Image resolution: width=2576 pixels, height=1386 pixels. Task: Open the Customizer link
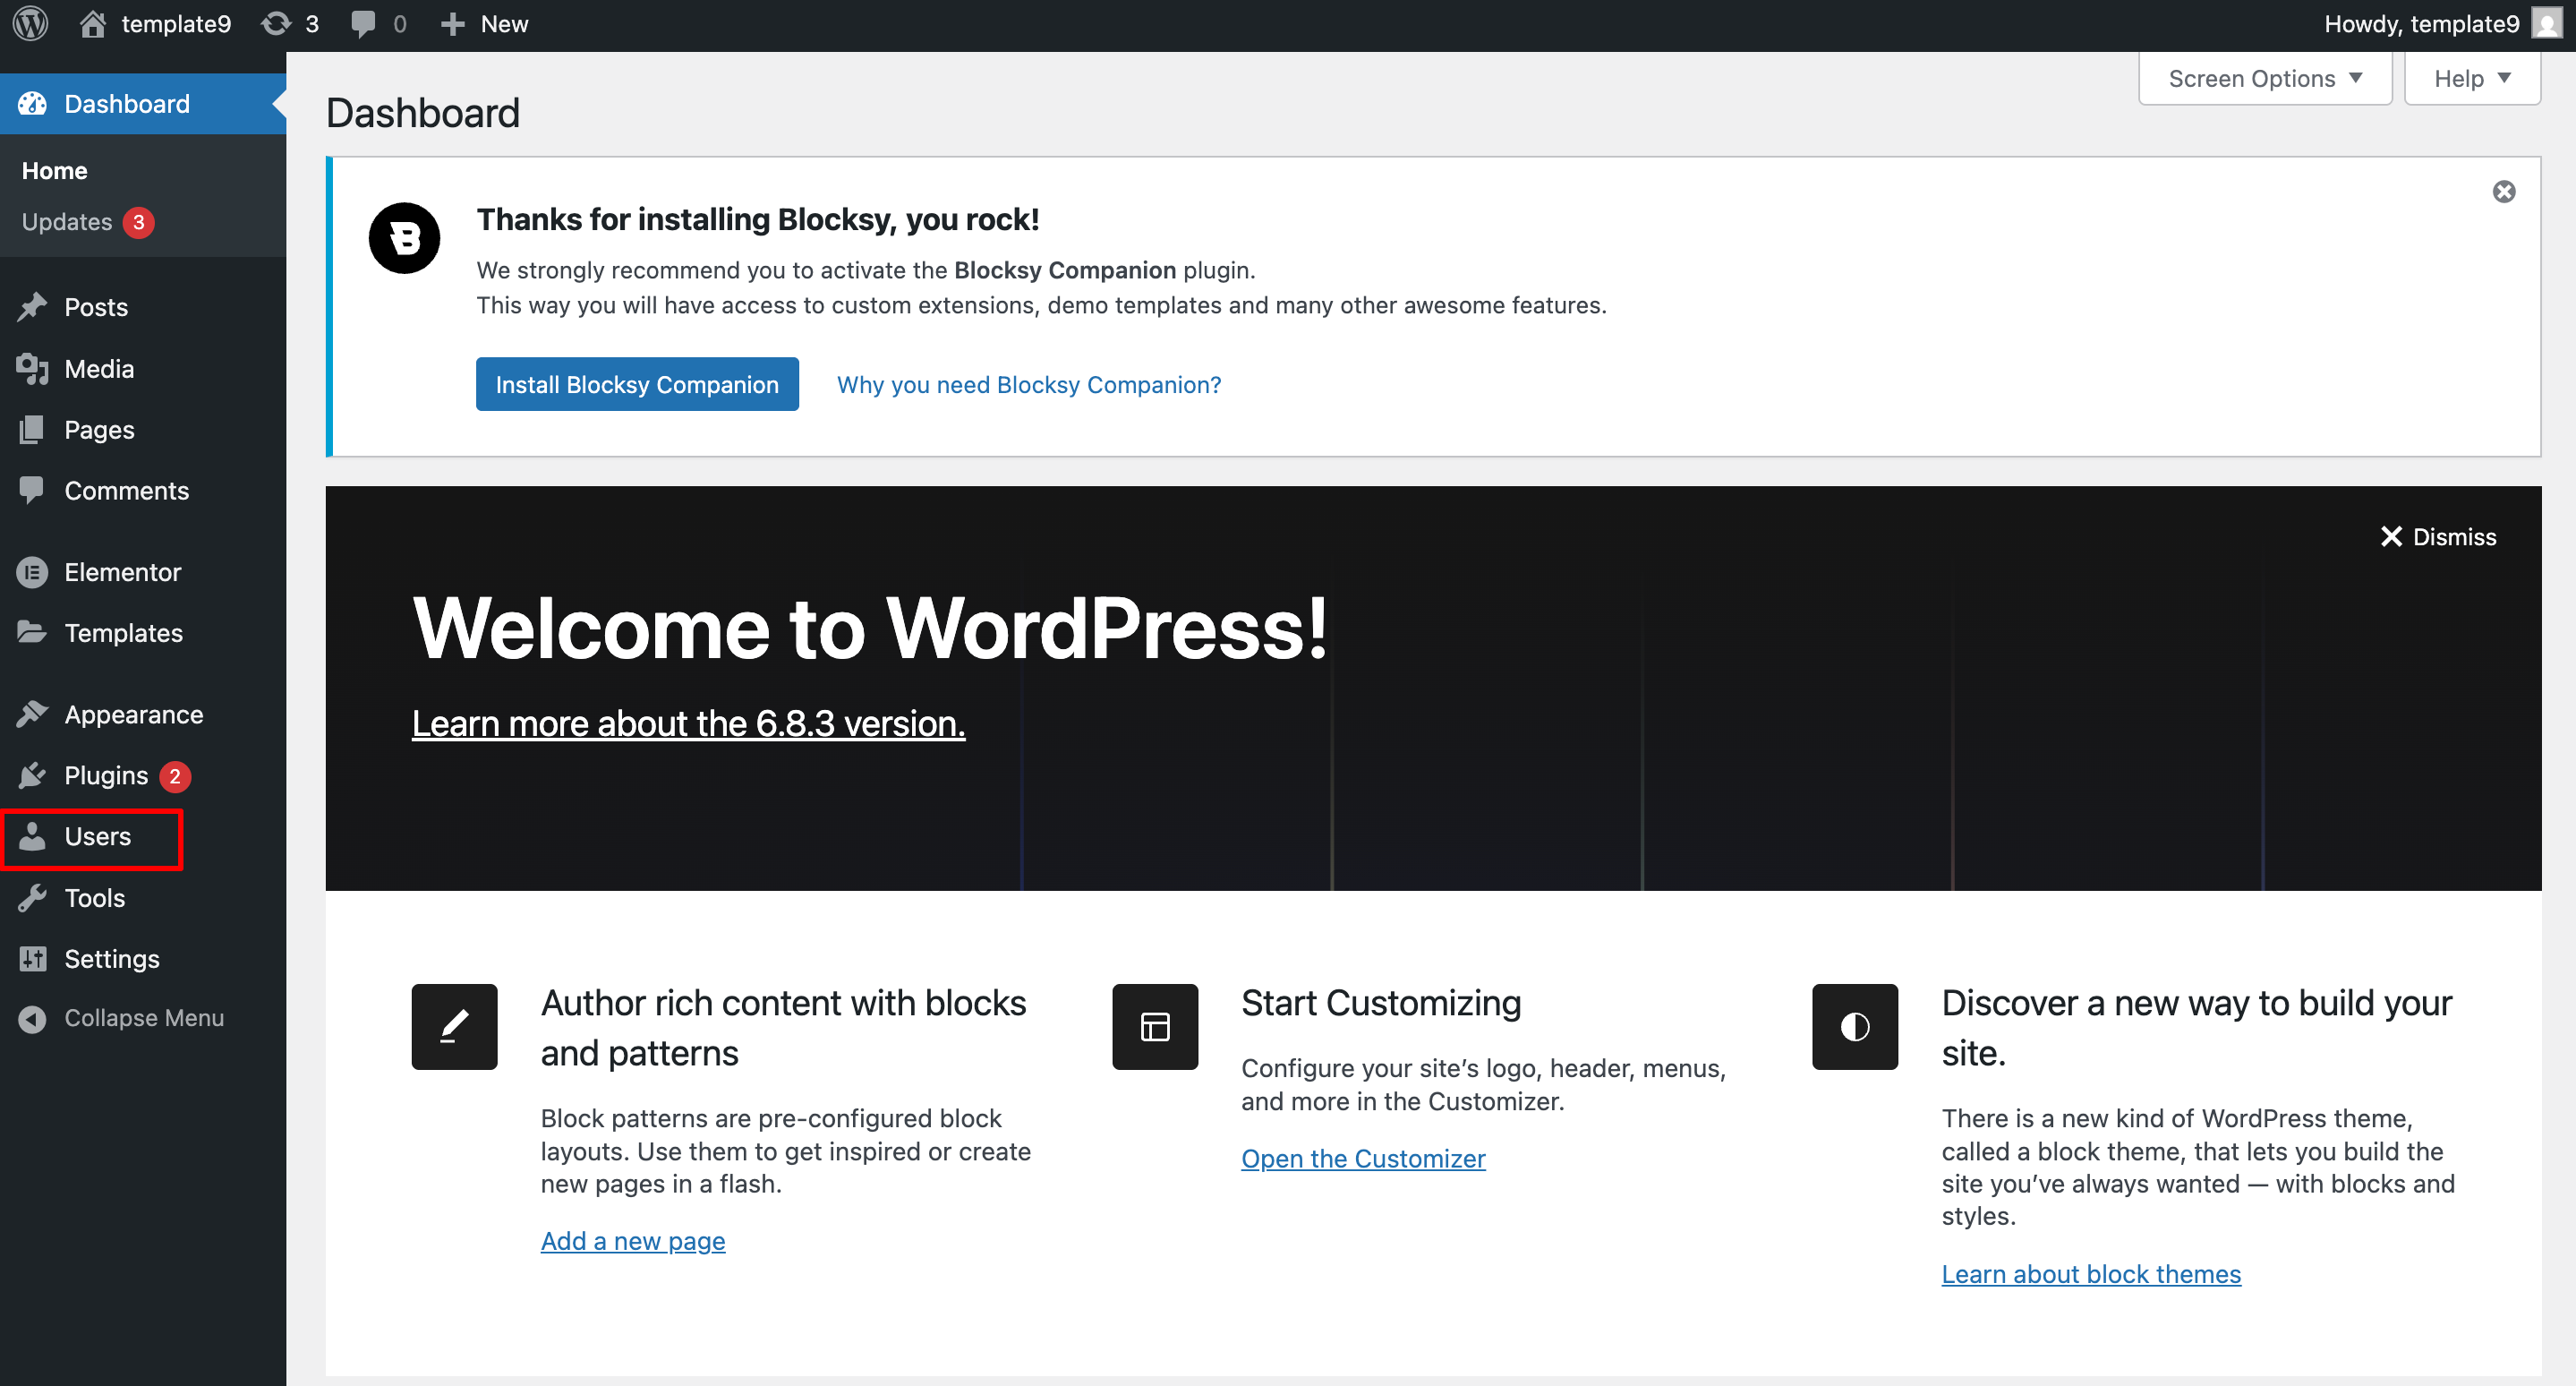pyautogui.click(x=1362, y=1158)
